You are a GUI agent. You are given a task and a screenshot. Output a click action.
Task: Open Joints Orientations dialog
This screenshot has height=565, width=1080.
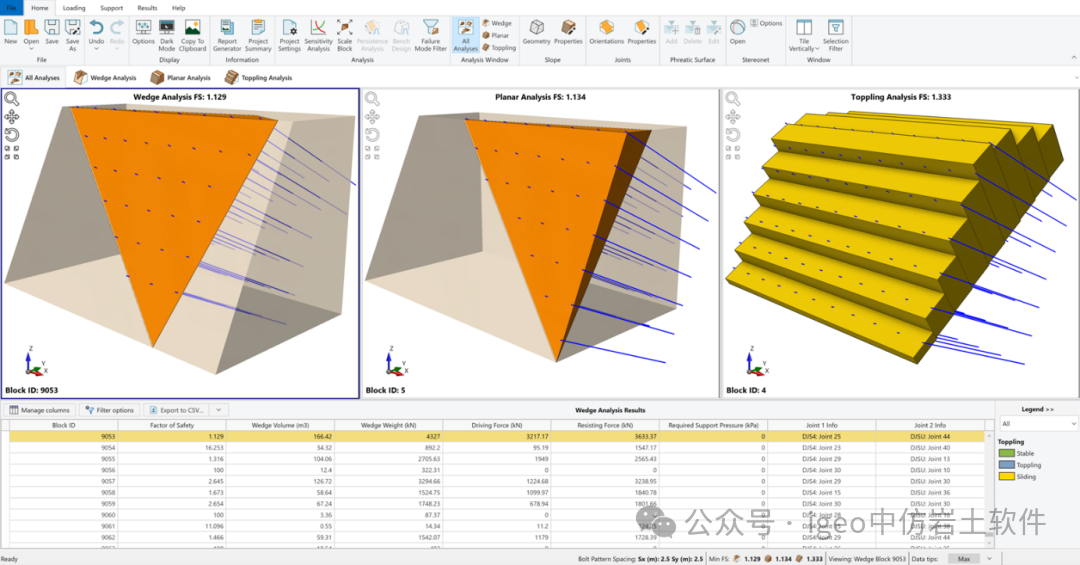(606, 32)
